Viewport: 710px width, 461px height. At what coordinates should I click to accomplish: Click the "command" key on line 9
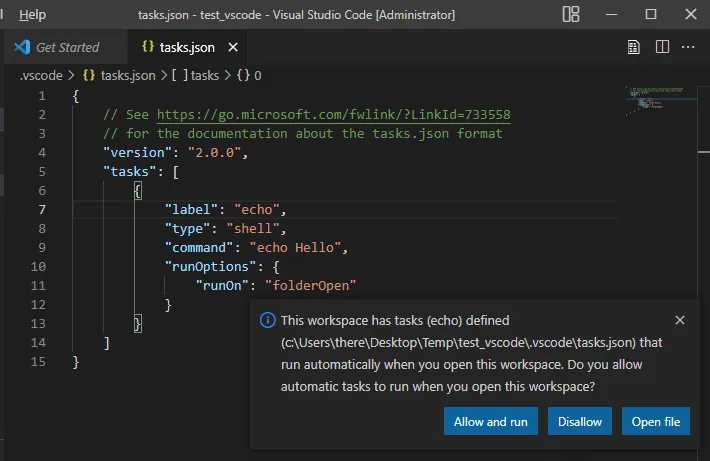tap(199, 248)
